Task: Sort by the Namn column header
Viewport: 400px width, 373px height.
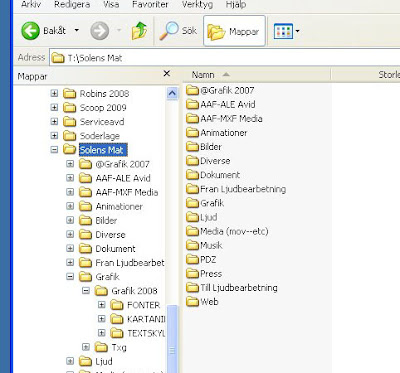Action: (257, 75)
